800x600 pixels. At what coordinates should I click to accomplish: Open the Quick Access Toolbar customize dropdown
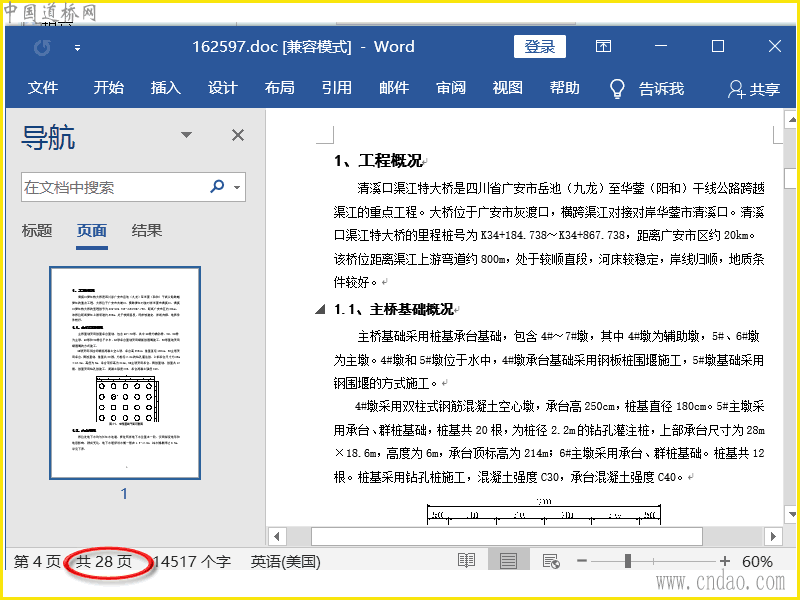point(77,48)
